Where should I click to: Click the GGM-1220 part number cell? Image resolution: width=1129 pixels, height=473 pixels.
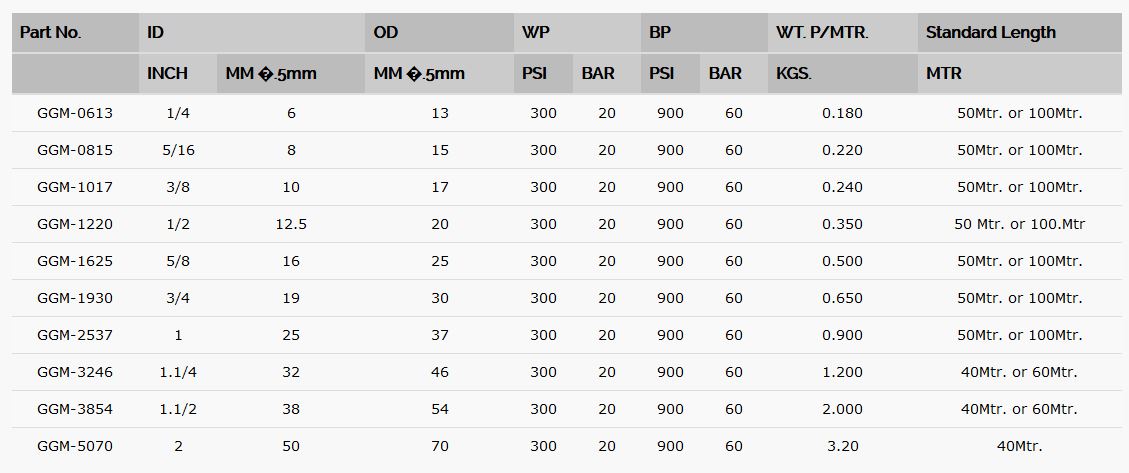pyautogui.click(x=75, y=224)
